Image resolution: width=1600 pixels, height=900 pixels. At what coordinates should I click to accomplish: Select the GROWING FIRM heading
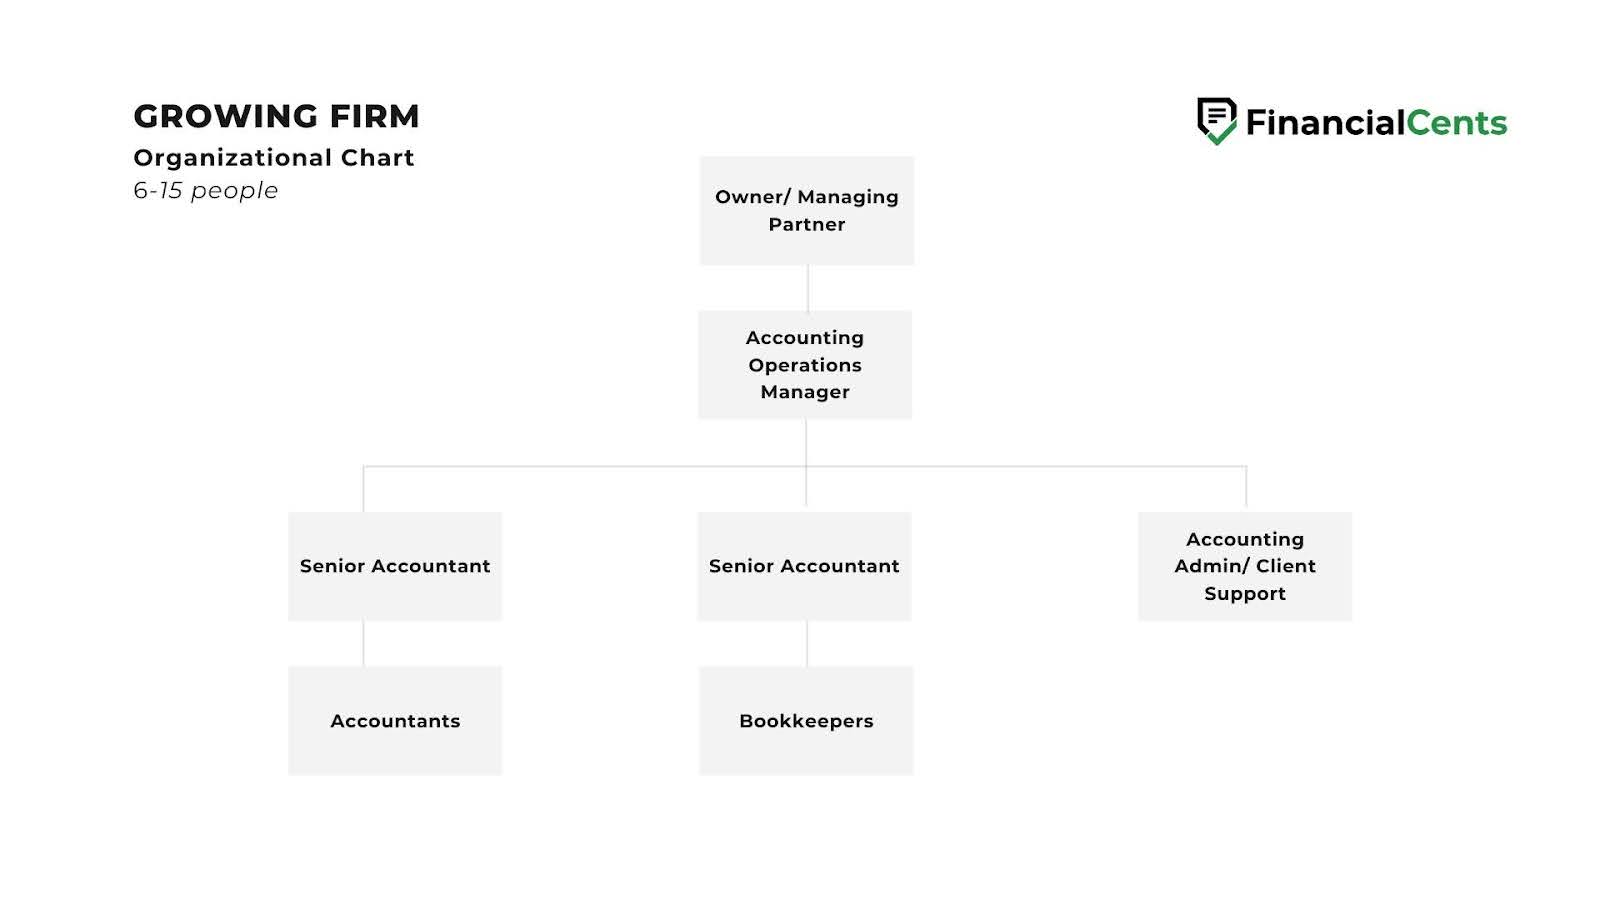point(276,116)
